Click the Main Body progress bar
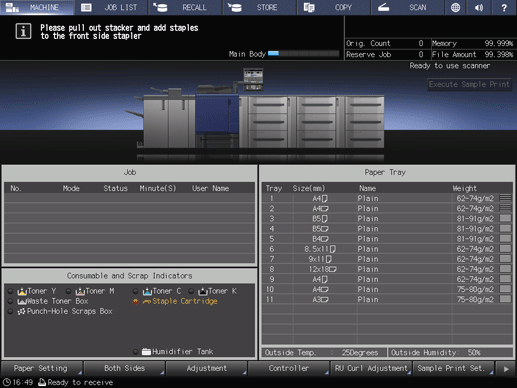This screenshot has width=517, height=388. coord(303,54)
